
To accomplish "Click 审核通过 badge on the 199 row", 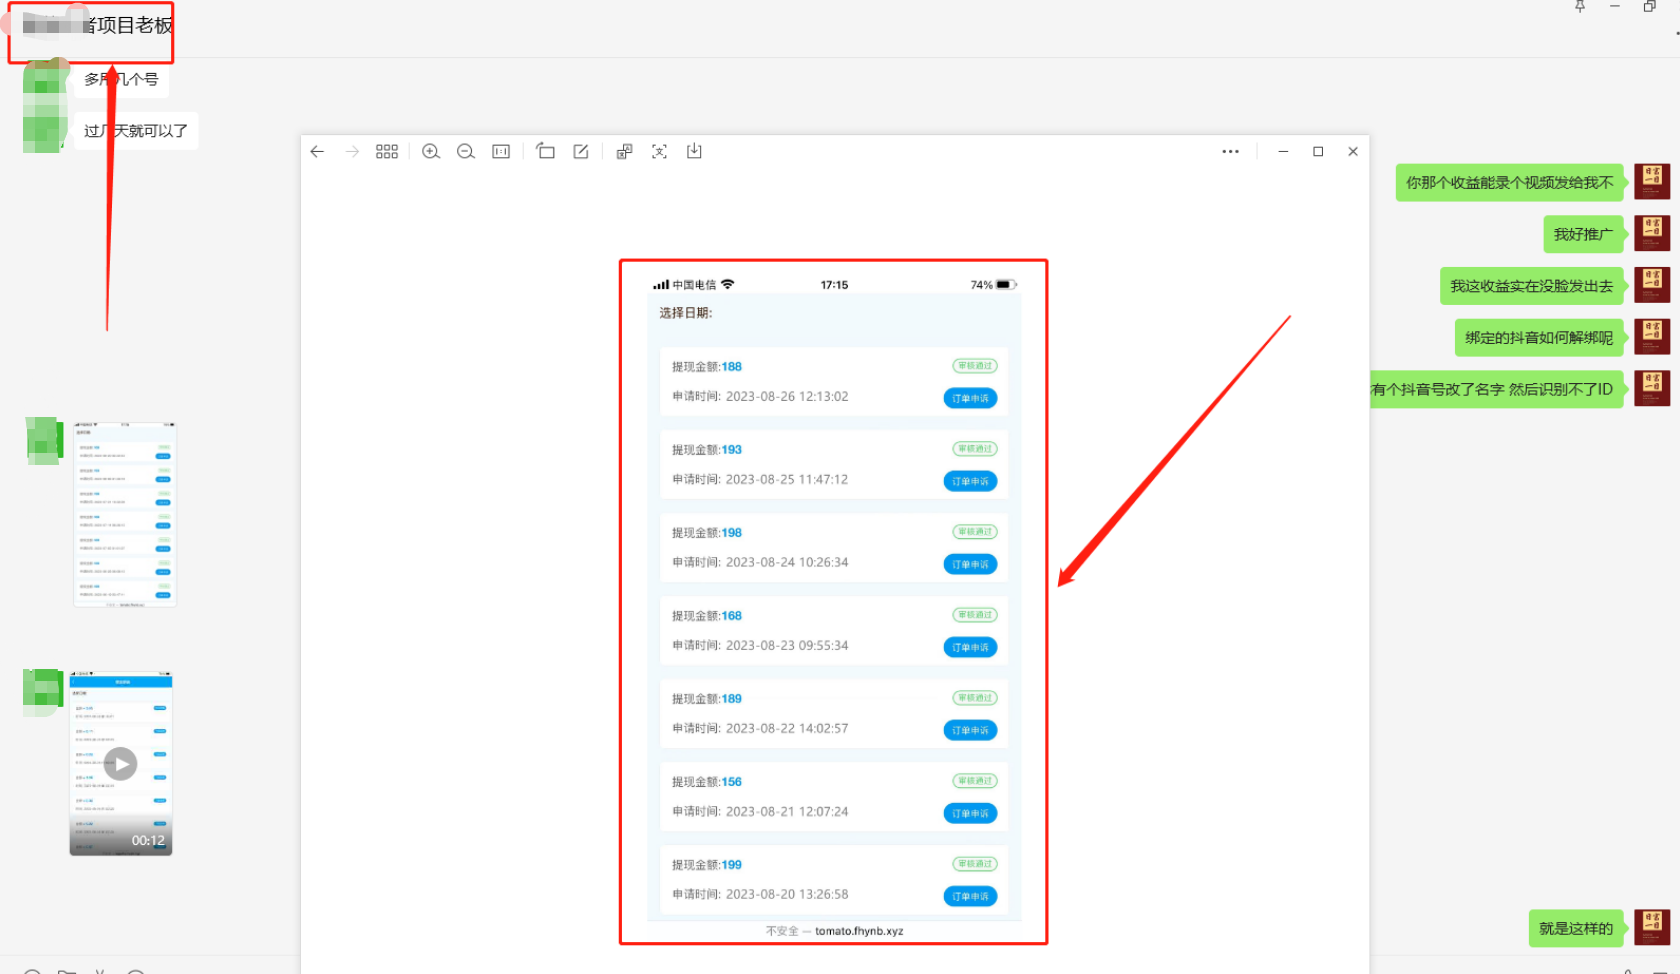I will pyautogui.click(x=975, y=864).
